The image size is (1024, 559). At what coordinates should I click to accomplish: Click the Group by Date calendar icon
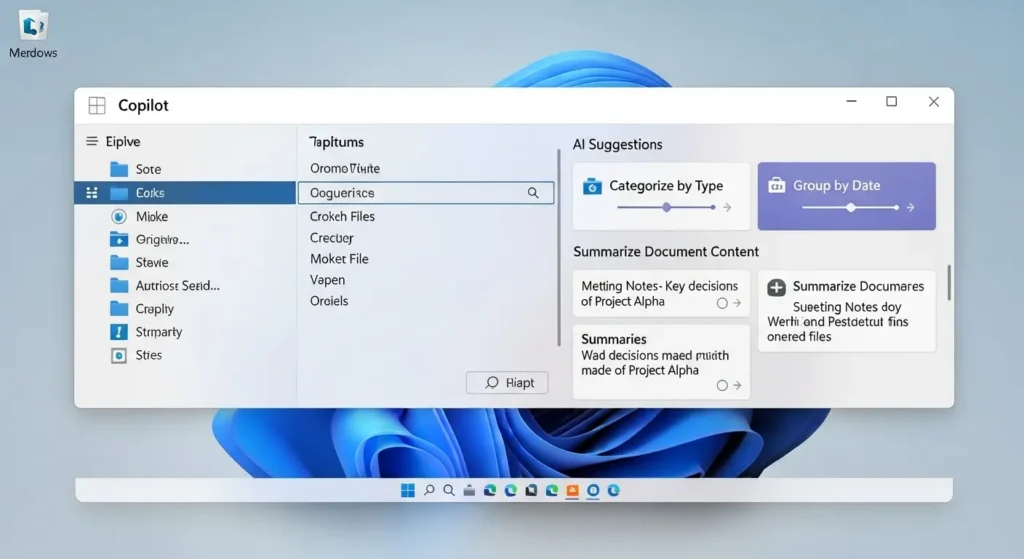776,185
